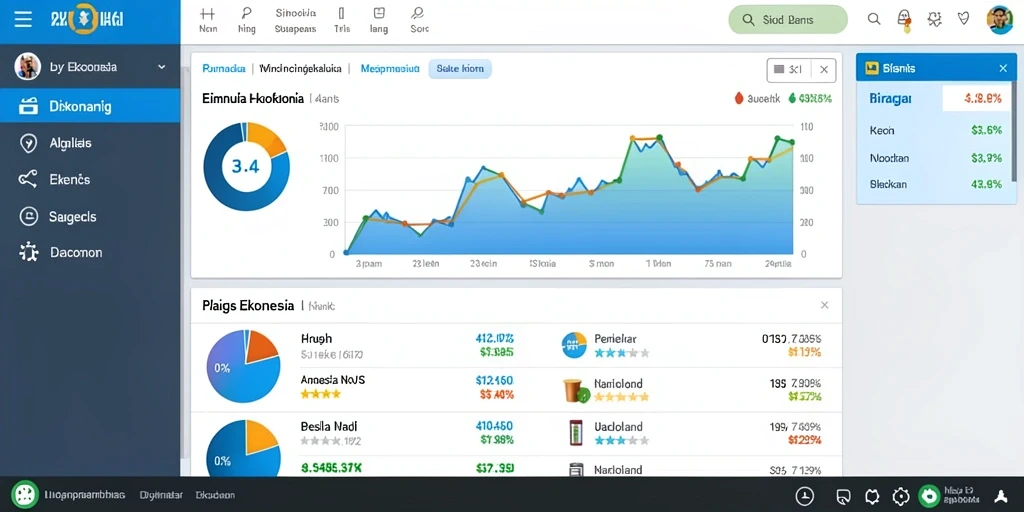Open settings gear icon in bottom bar

point(901,496)
